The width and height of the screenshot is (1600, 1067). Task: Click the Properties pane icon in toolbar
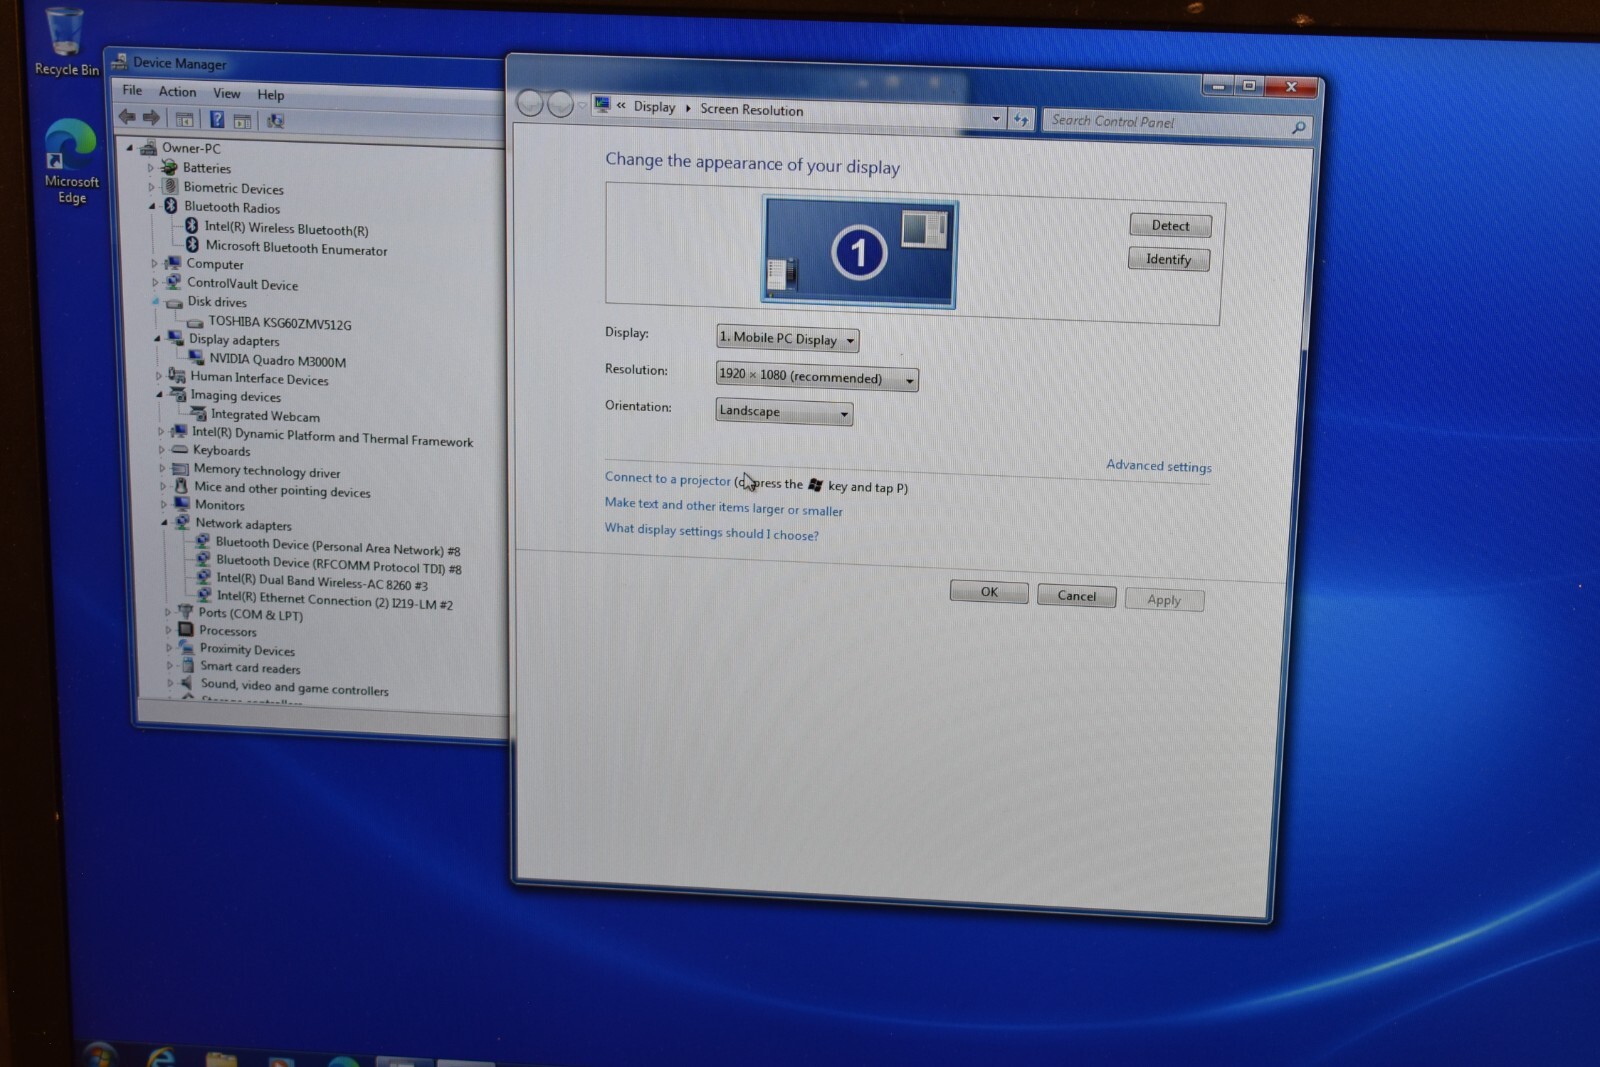click(242, 121)
